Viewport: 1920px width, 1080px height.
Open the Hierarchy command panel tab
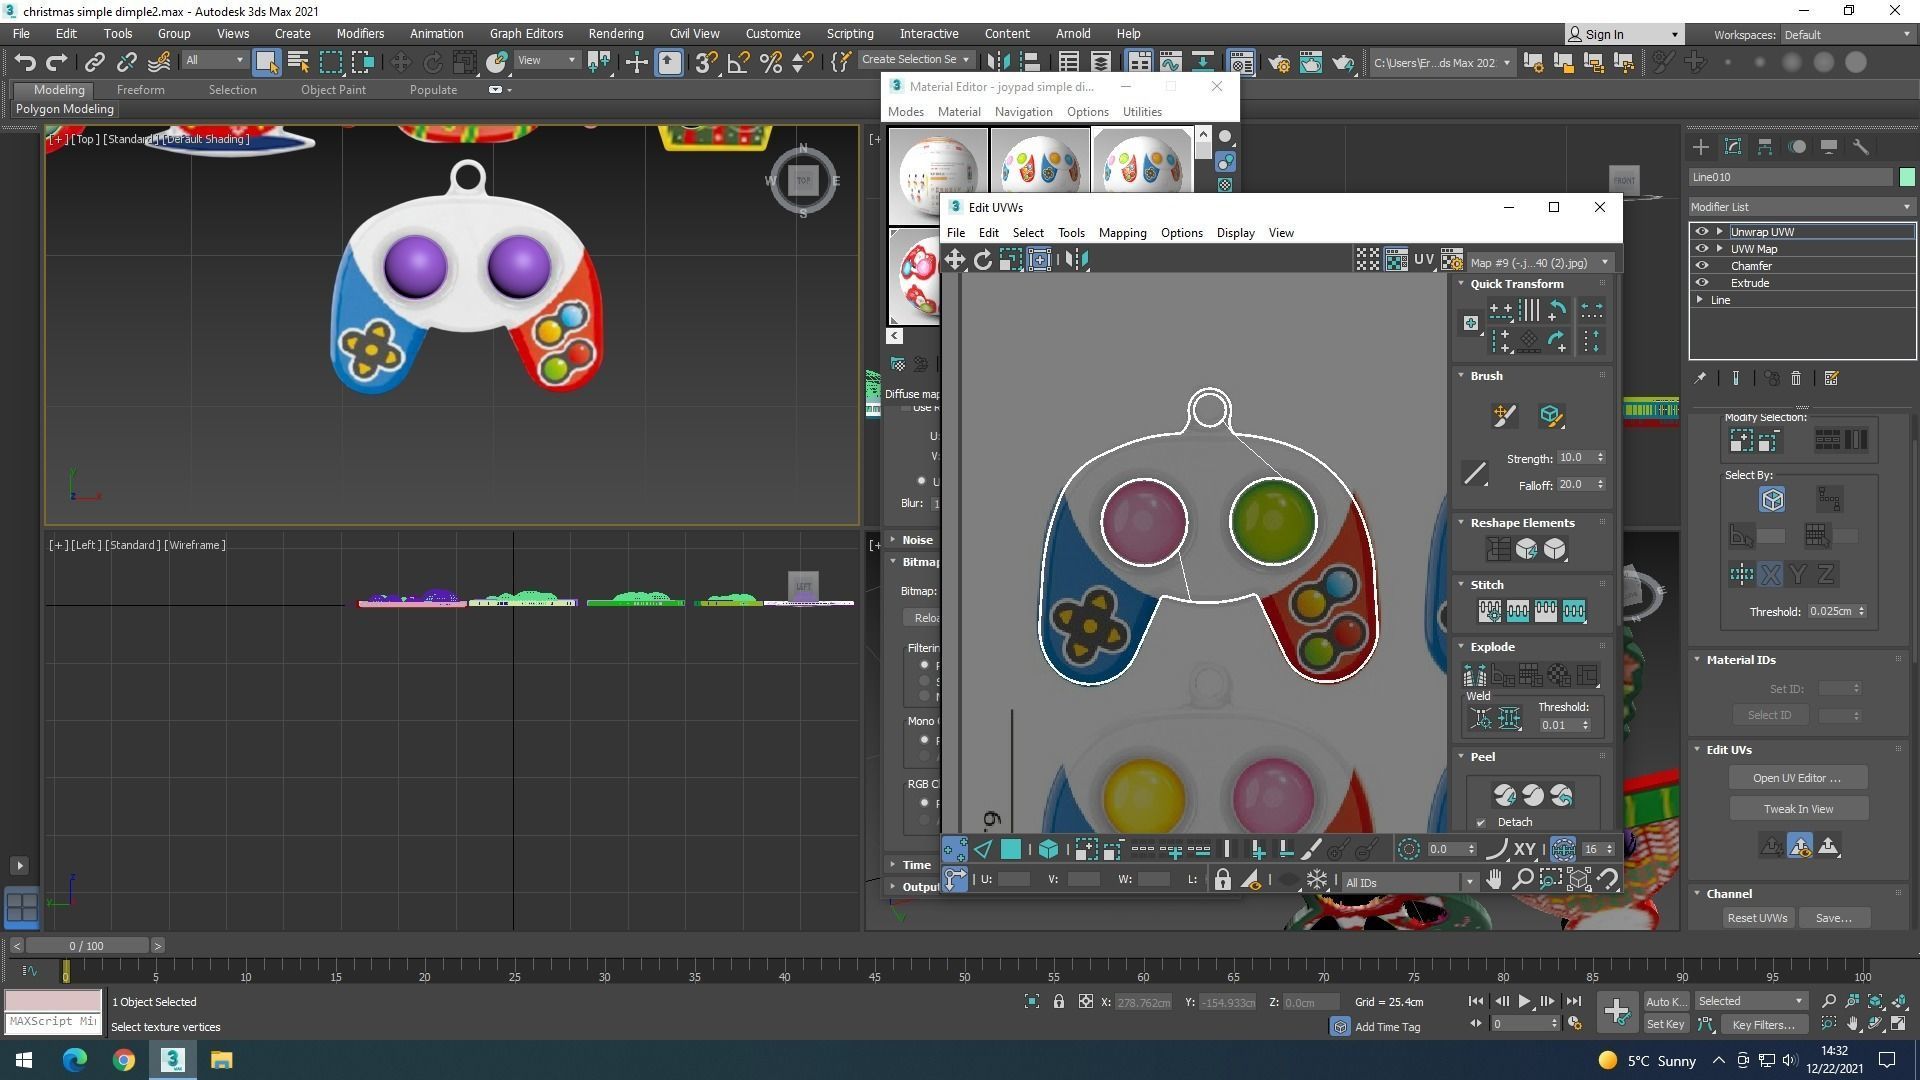tap(1765, 147)
